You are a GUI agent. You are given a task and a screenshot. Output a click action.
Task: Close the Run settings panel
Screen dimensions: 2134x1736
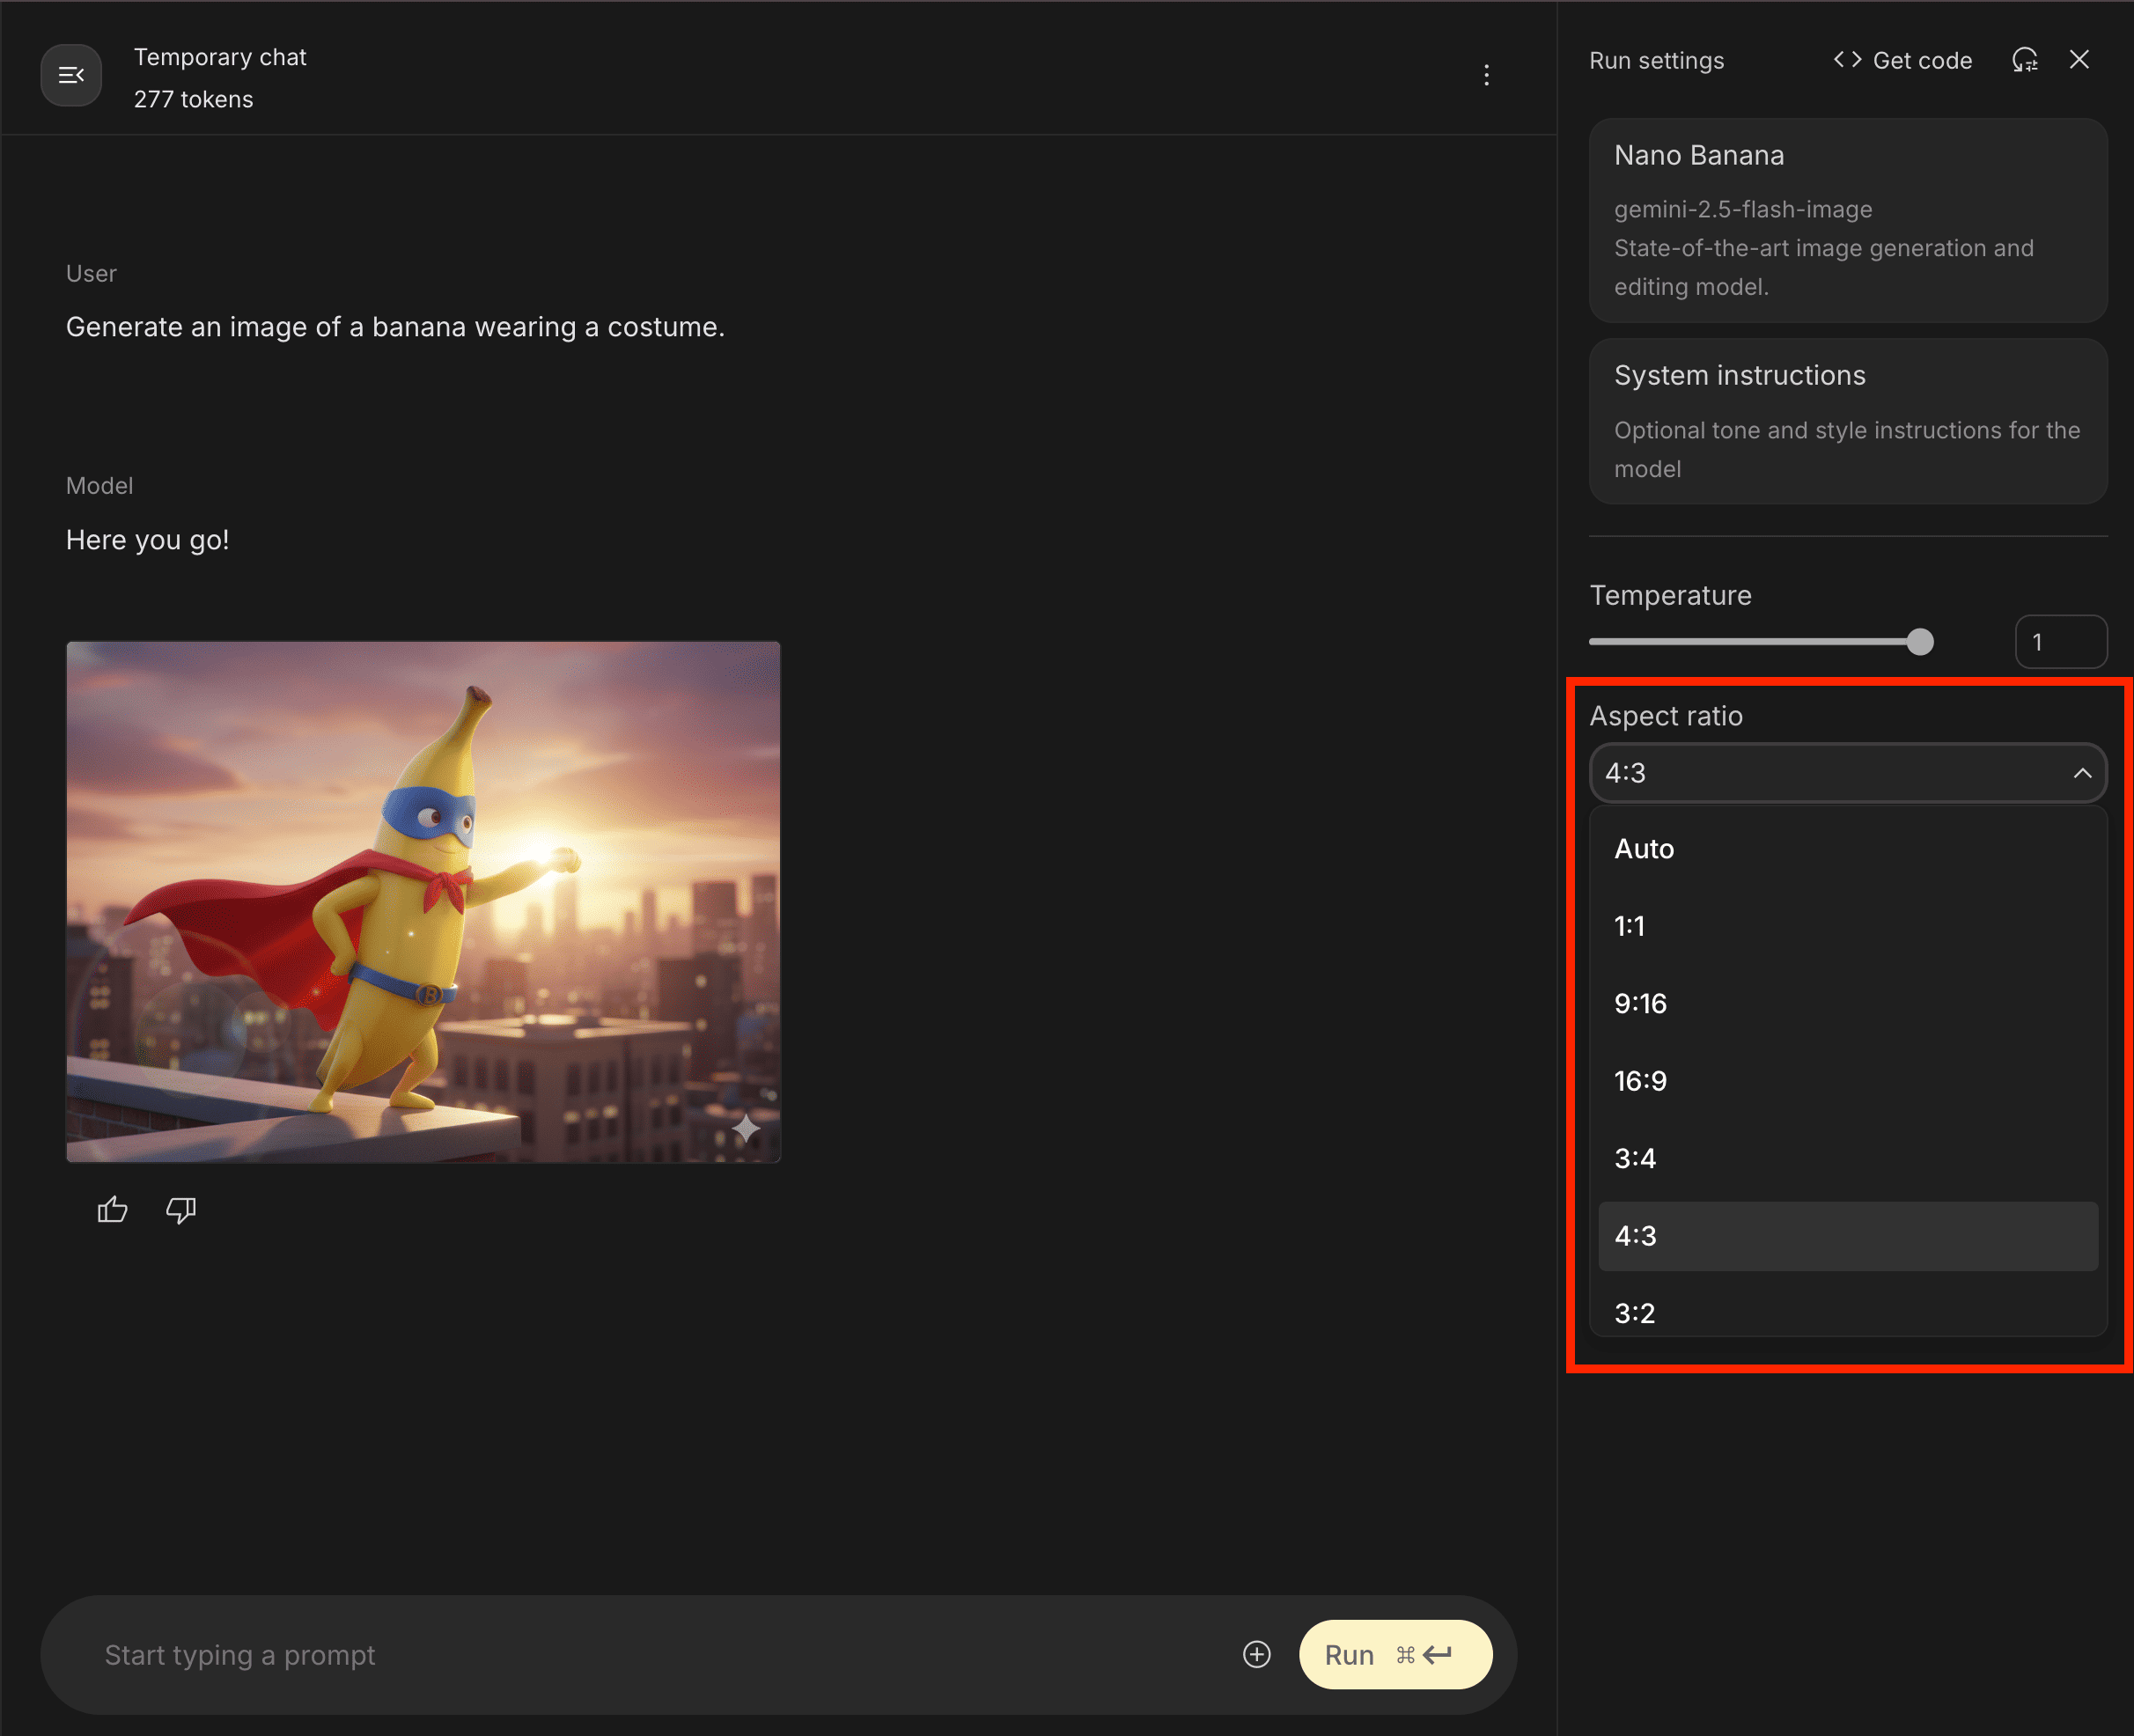pos(2079,60)
